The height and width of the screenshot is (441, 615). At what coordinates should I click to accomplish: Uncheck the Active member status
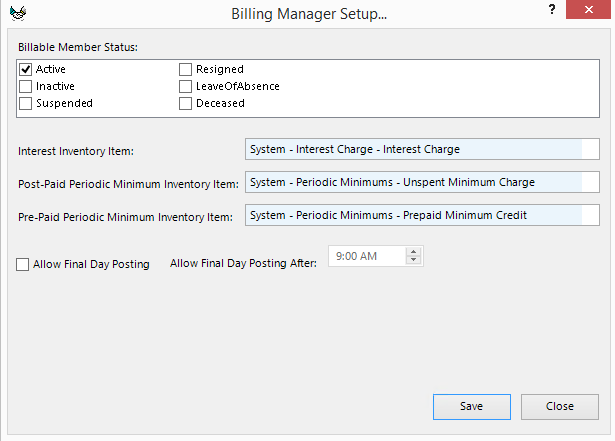26,69
